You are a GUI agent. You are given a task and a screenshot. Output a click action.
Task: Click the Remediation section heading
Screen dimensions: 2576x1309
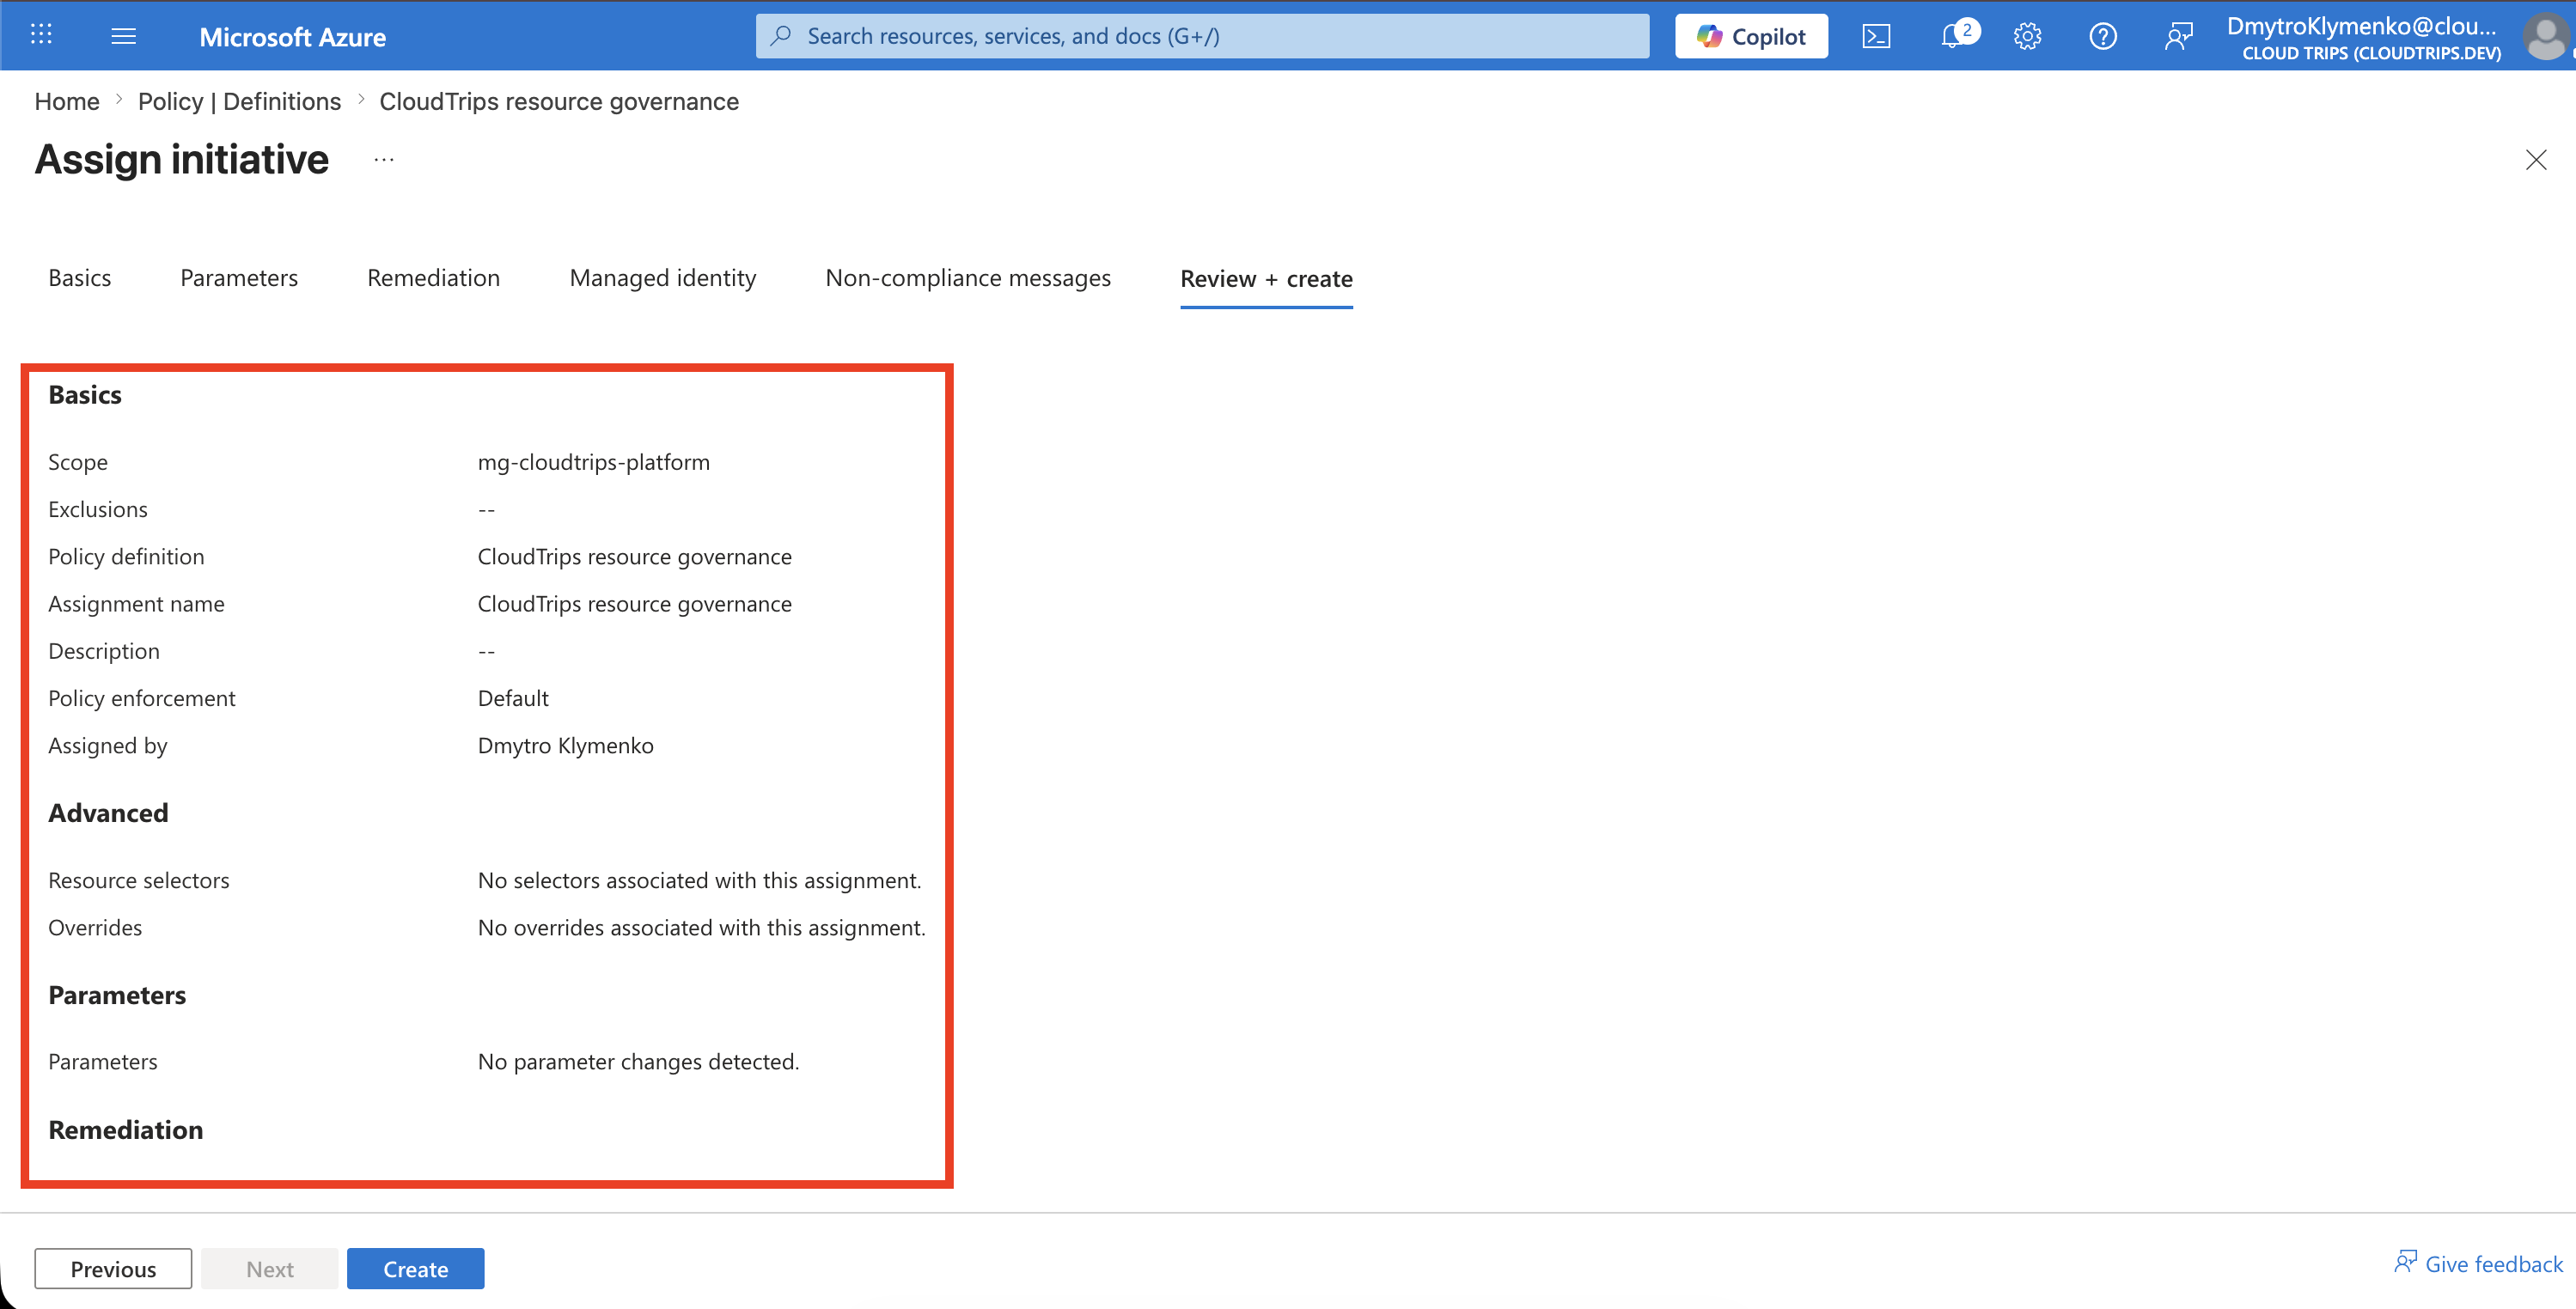point(126,1129)
